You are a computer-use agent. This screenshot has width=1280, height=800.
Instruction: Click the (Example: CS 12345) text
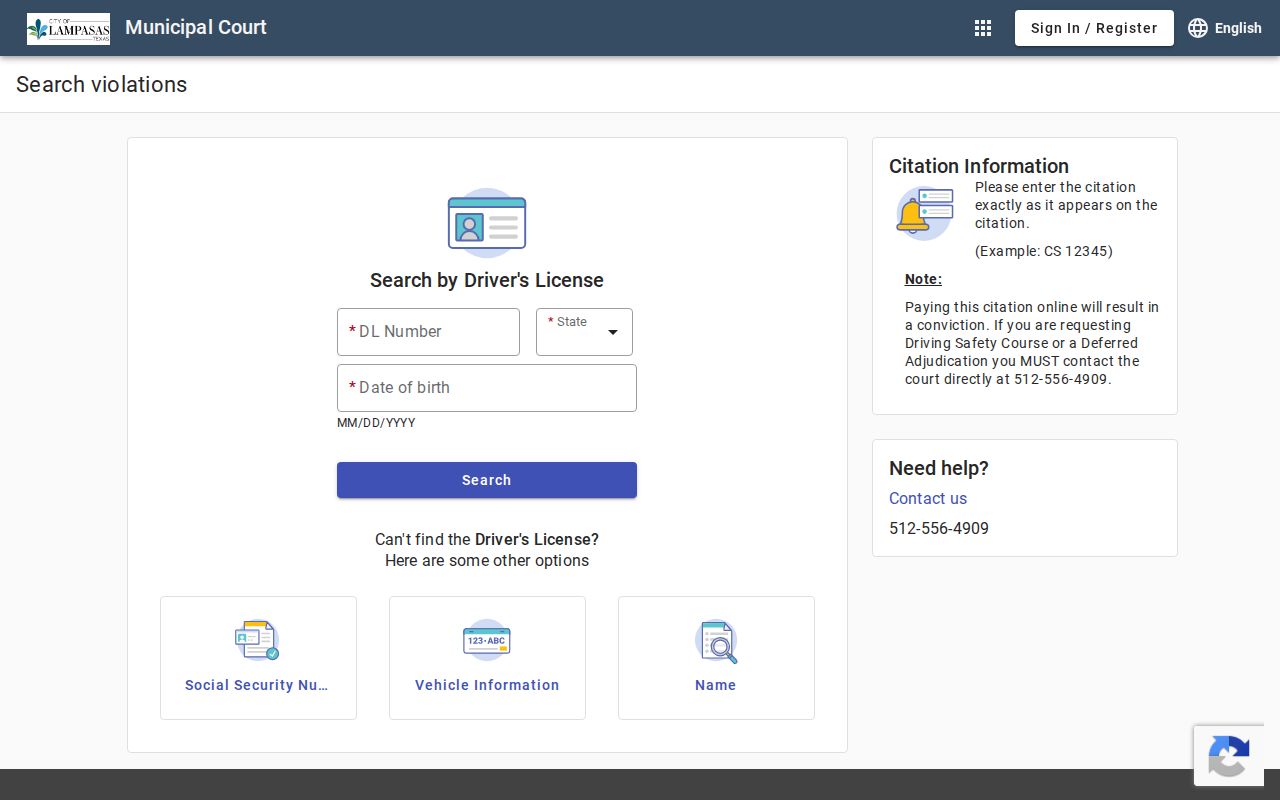[1044, 251]
